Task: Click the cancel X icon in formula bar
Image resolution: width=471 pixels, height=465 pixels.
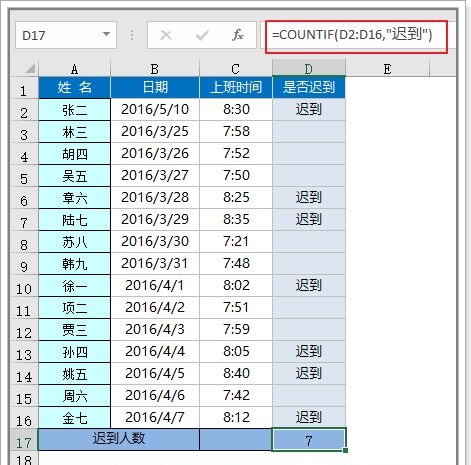Action: [x=166, y=35]
